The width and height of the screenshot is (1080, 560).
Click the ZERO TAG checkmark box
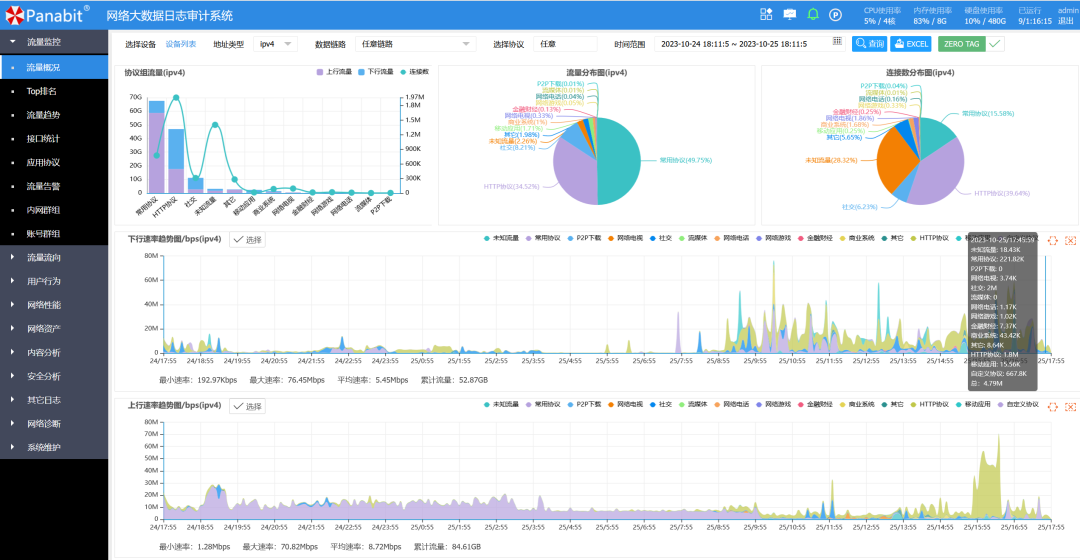(x=995, y=43)
